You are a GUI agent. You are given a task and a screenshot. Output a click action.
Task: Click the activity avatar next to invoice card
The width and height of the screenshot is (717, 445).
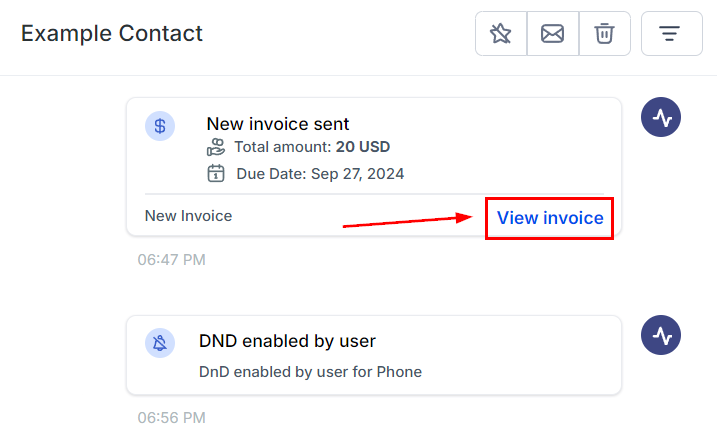pyautogui.click(x=661, y=118)
